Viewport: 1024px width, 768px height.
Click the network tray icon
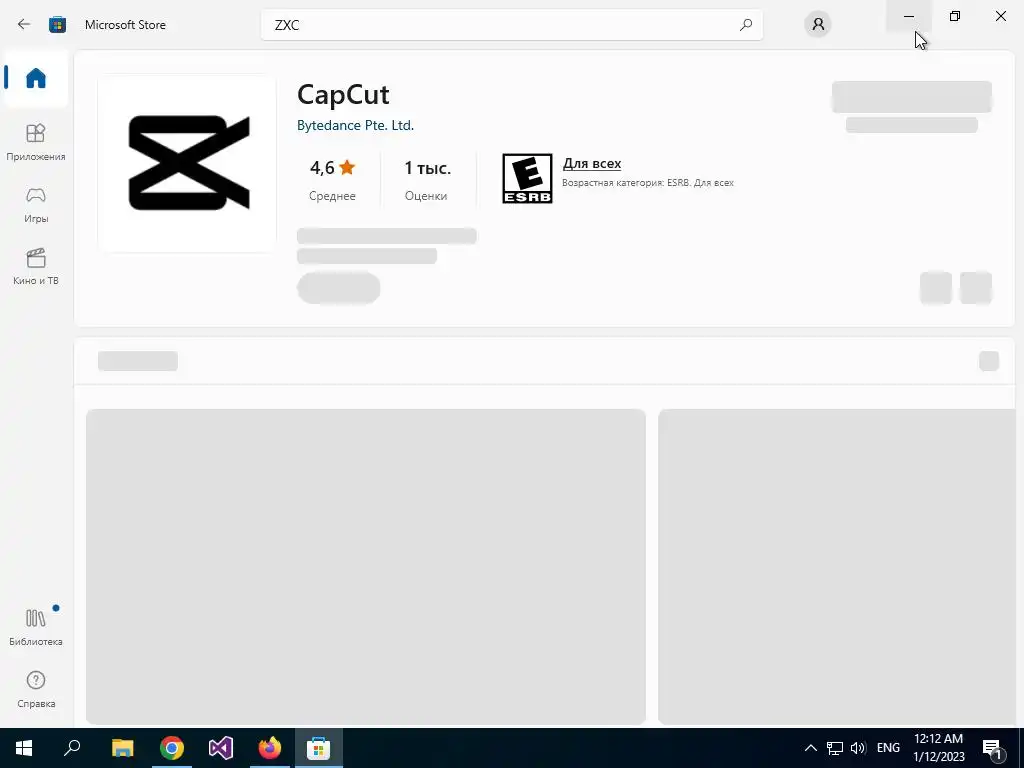click(835, 748)
